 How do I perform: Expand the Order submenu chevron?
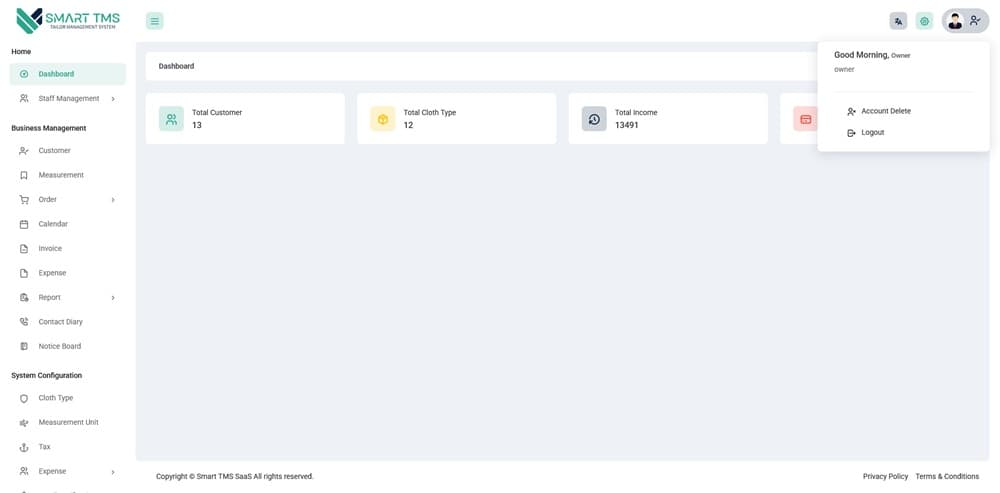click(113, 200)
